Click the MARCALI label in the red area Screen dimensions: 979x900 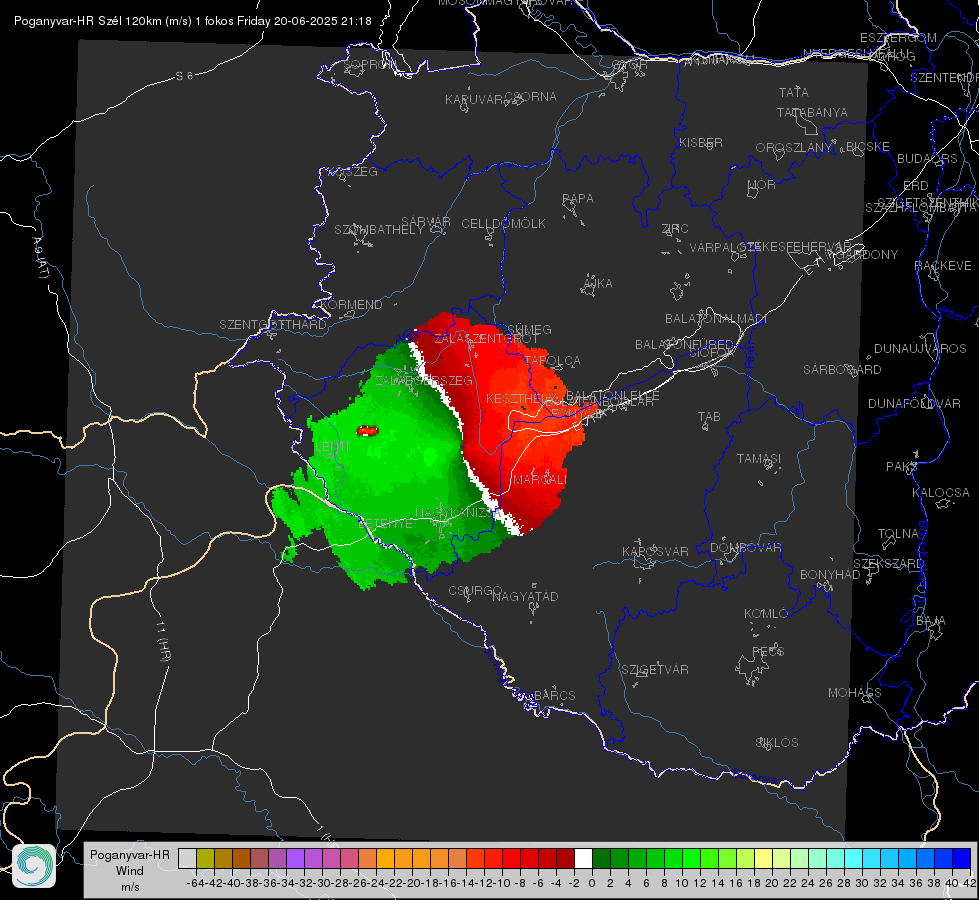click(x=539, y=480)
